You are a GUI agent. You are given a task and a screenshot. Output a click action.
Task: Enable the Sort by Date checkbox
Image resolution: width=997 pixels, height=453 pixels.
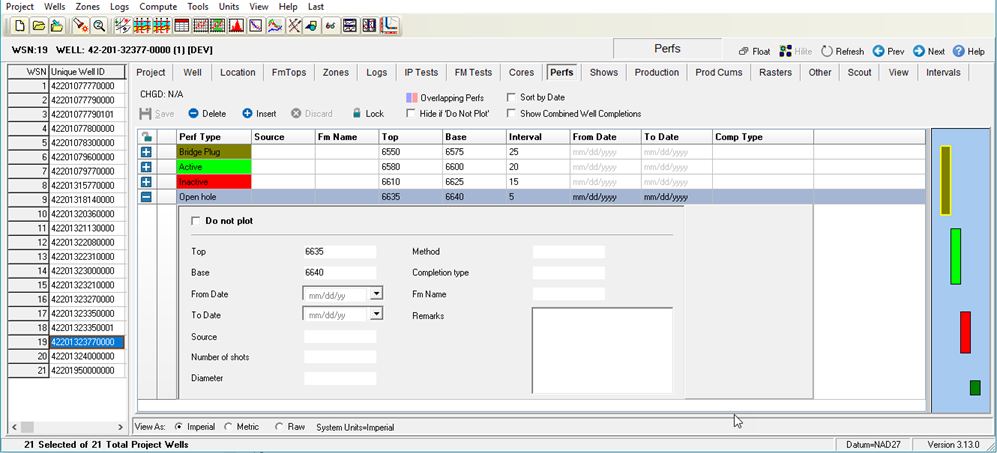click(x=511, y=97)
